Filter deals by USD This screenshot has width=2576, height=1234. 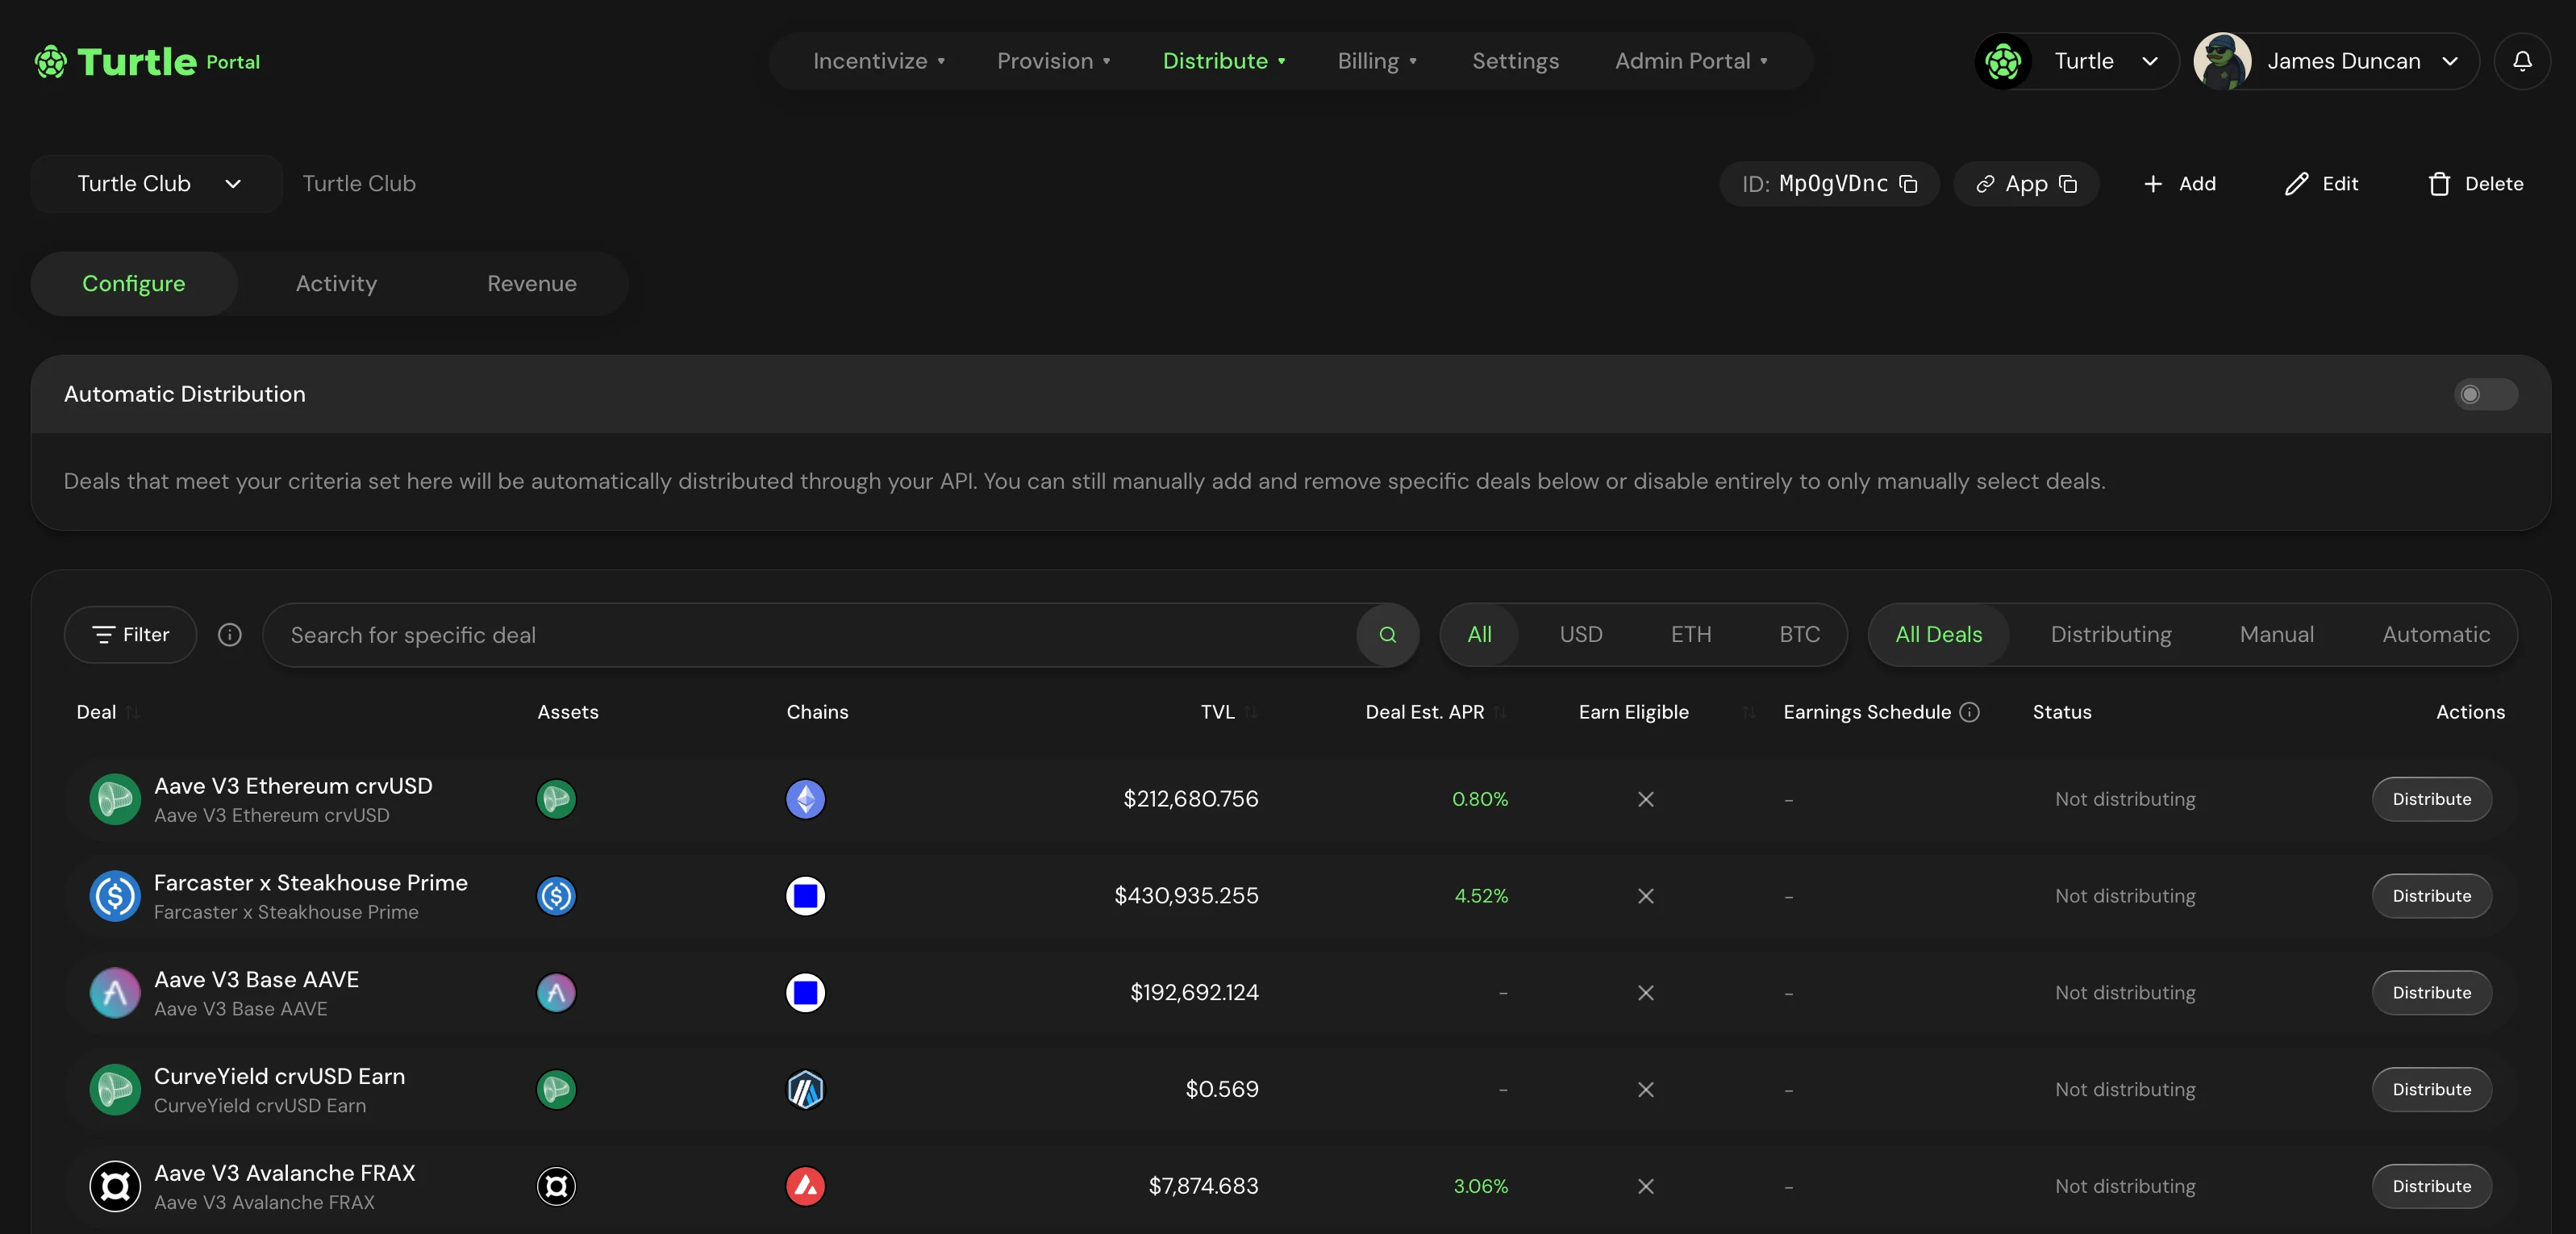coord(1580,635)
